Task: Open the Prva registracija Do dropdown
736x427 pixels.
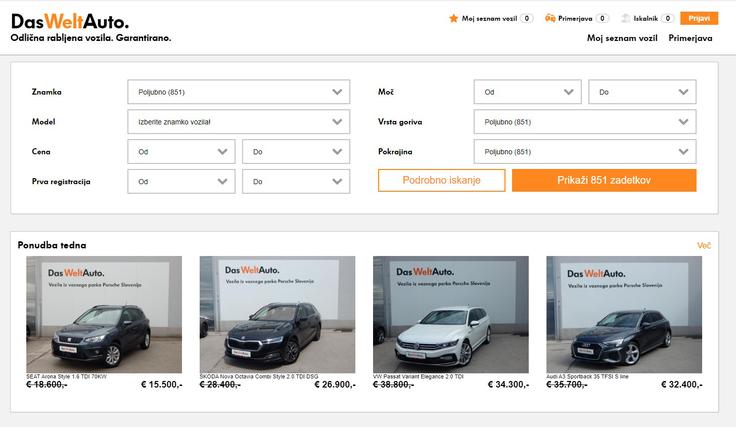Action: tap(296, 182)
